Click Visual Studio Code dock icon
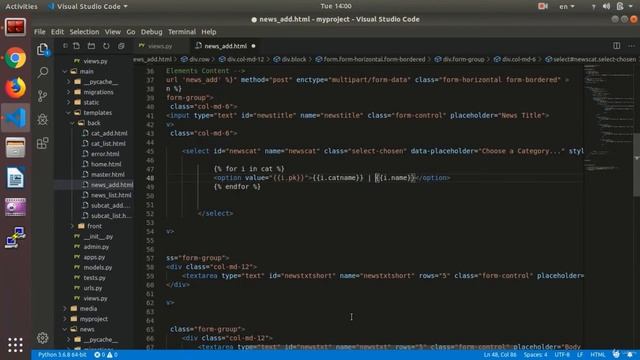The height and width of the screenshot is (360, 640). point(16,118)
